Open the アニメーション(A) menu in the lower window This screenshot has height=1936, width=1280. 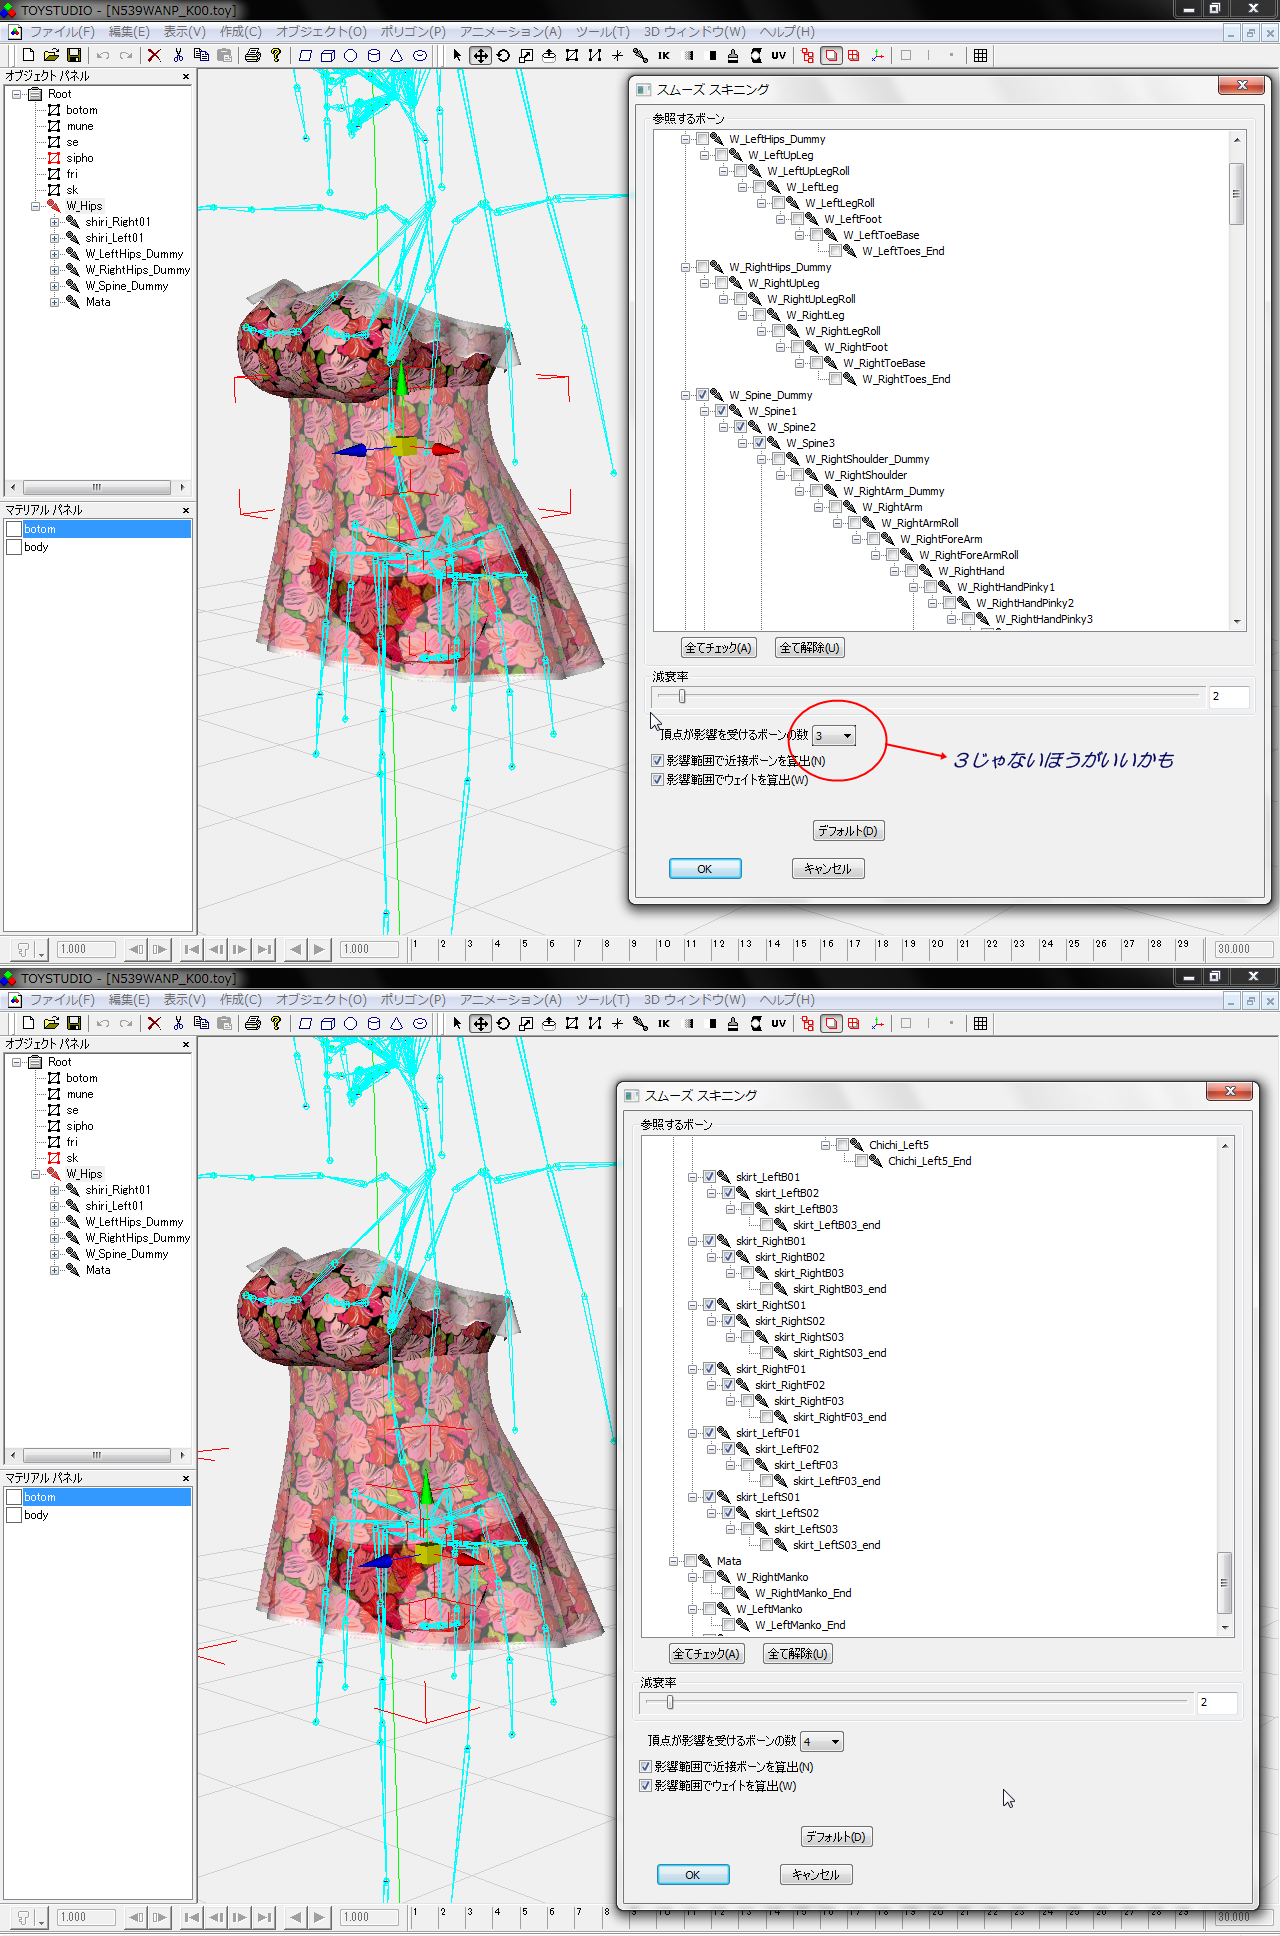click(510, 1000)
